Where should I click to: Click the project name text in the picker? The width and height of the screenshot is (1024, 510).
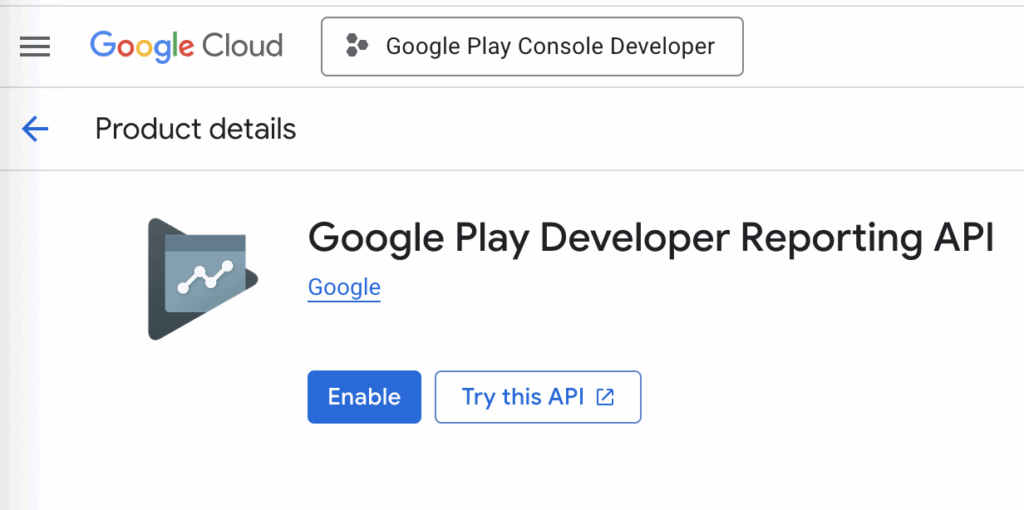coord(550,46)
